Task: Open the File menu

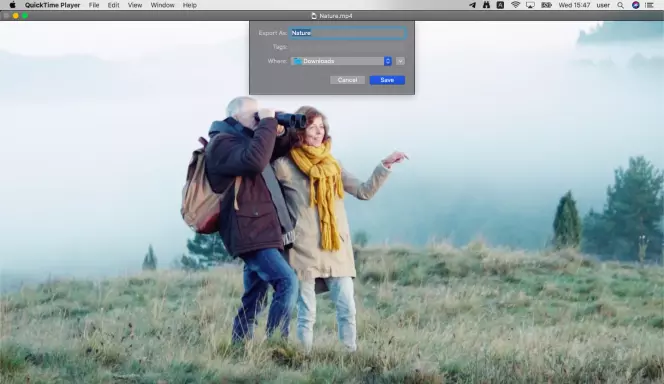Action: pyautogui.click(x=94, y=5)
